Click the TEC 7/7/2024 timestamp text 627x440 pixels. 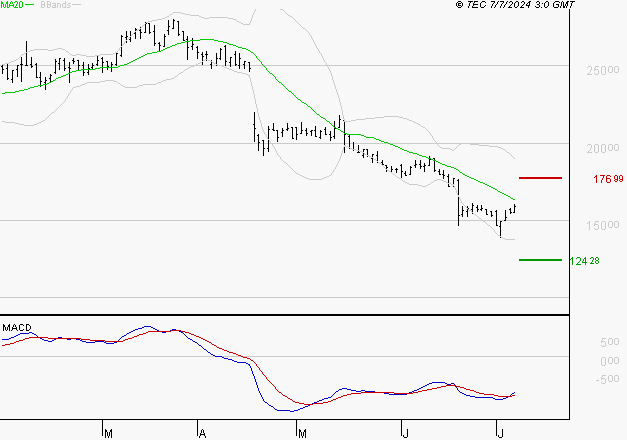[515, 4]
